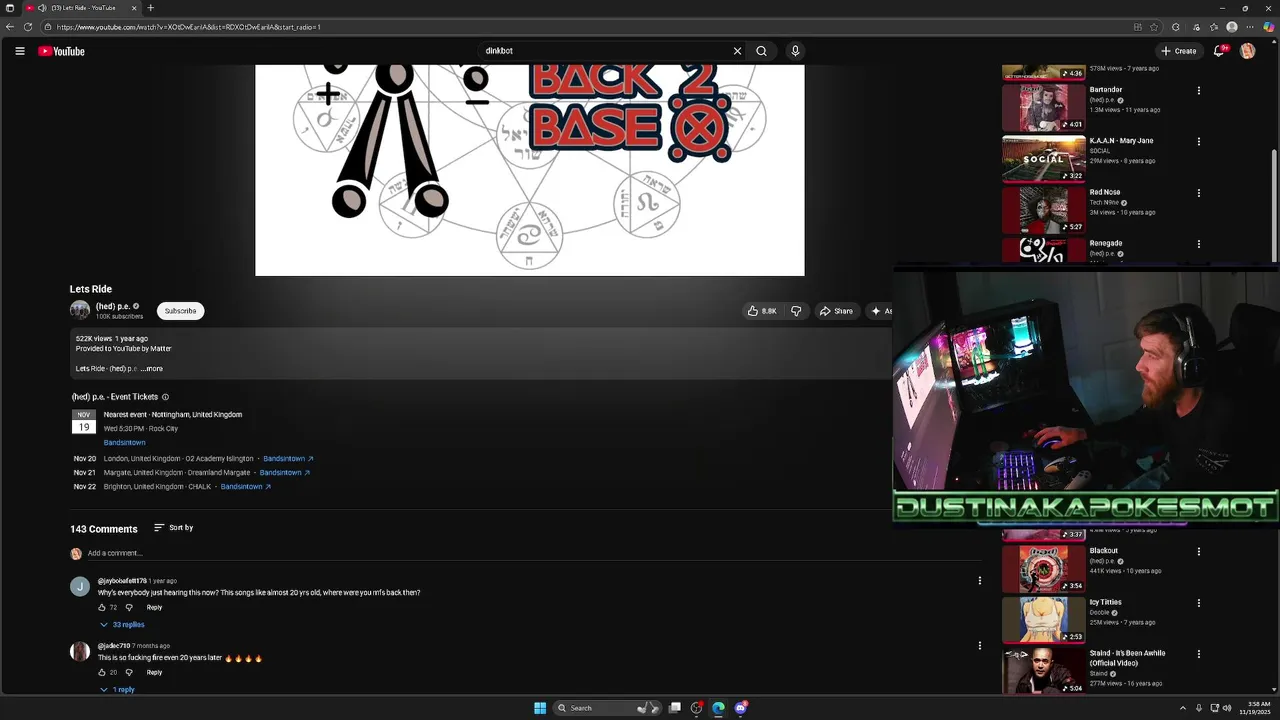Open Blackout video title
The height and width of the screenshot is (720, 1280).
(x=1104, y=551)
